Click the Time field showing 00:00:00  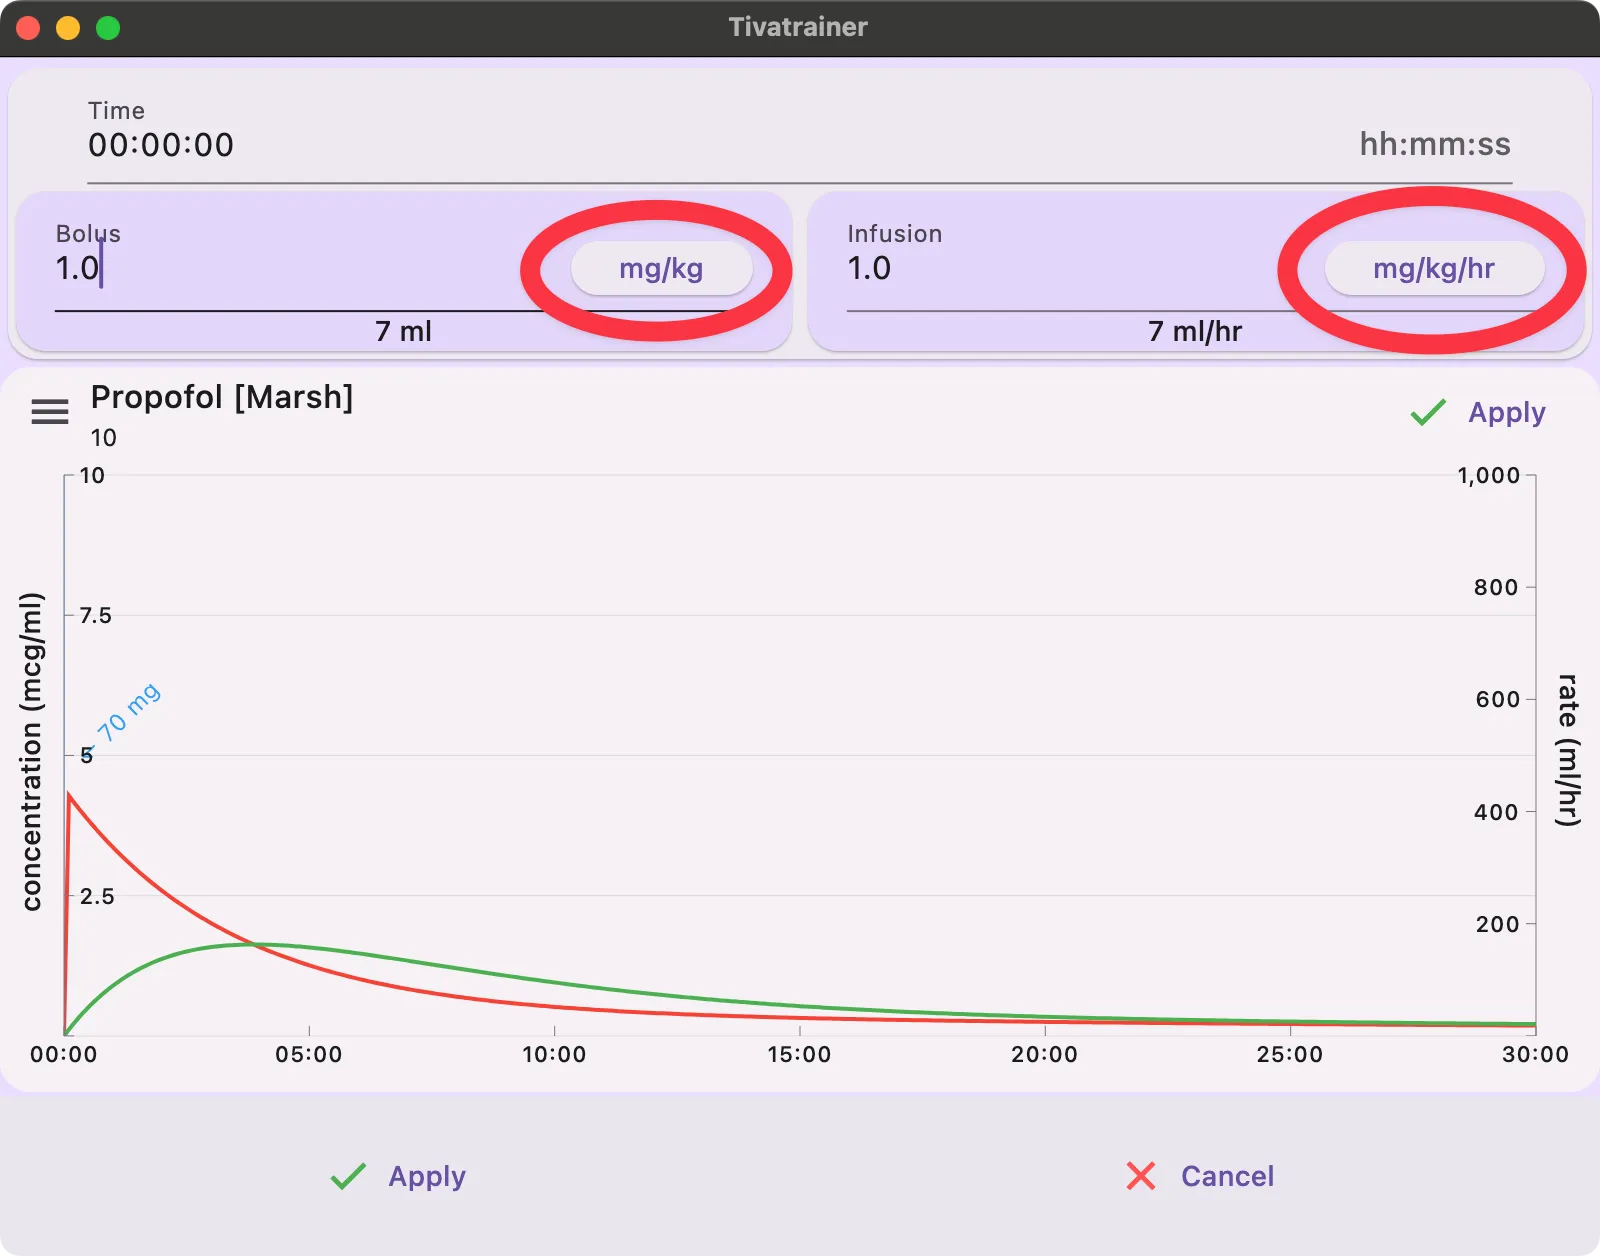pos(600,145)
